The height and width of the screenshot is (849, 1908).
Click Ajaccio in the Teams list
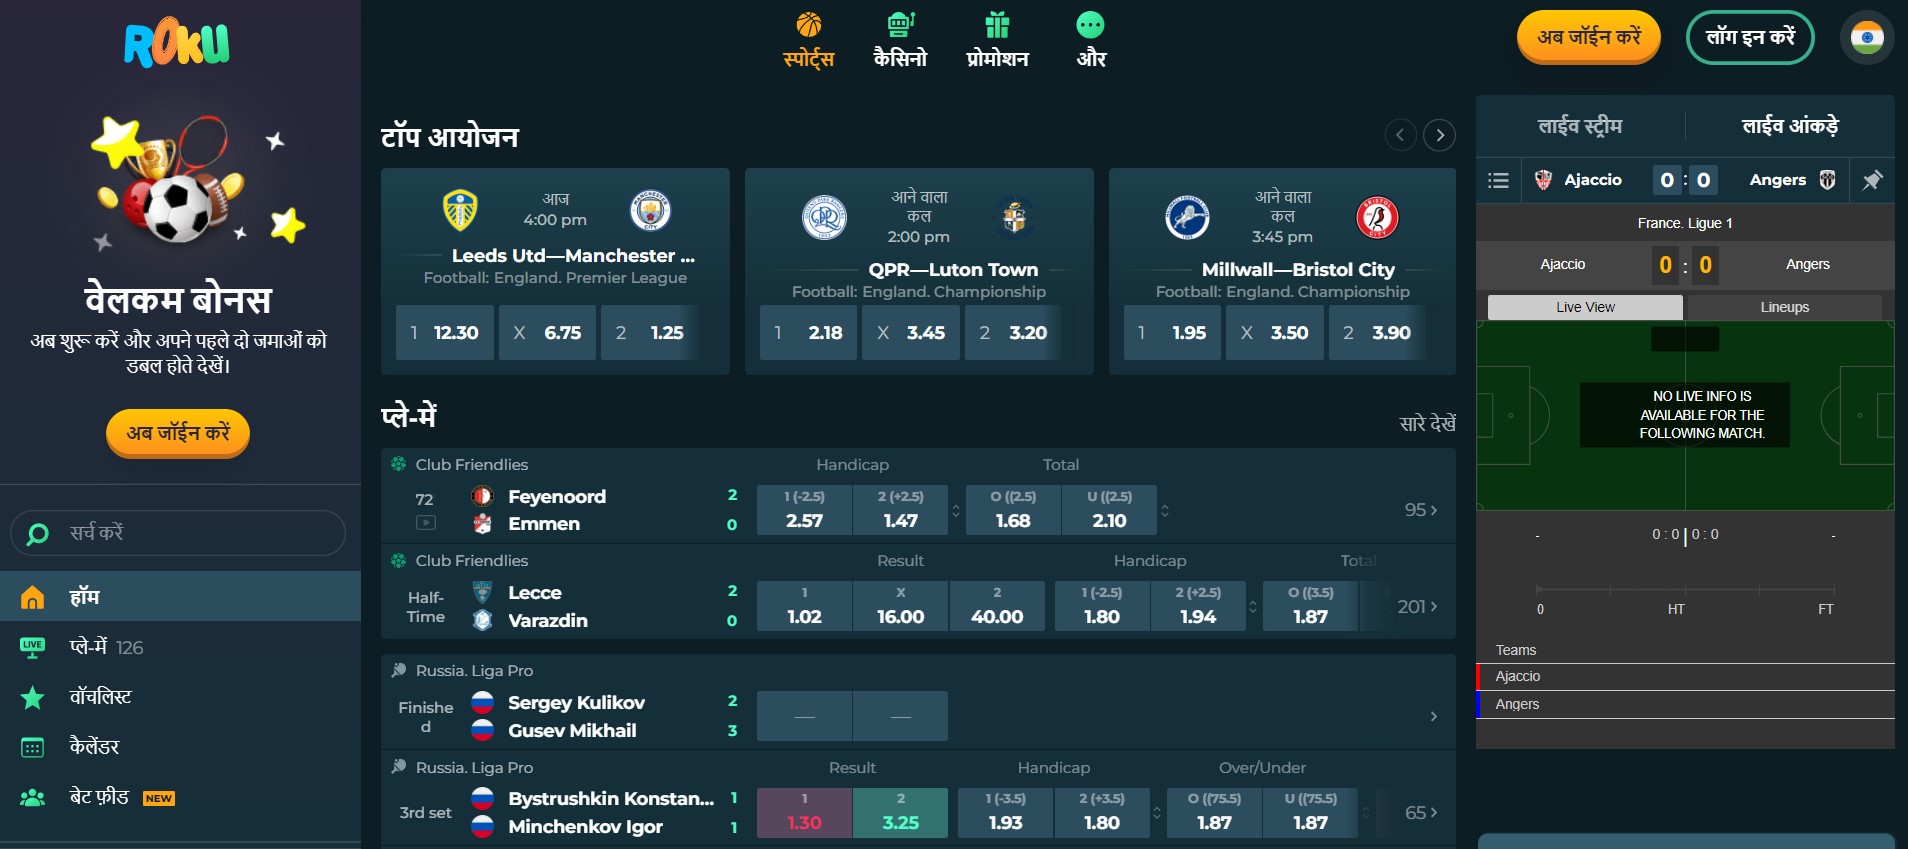pyautogui.click(x=1685, y=677)
